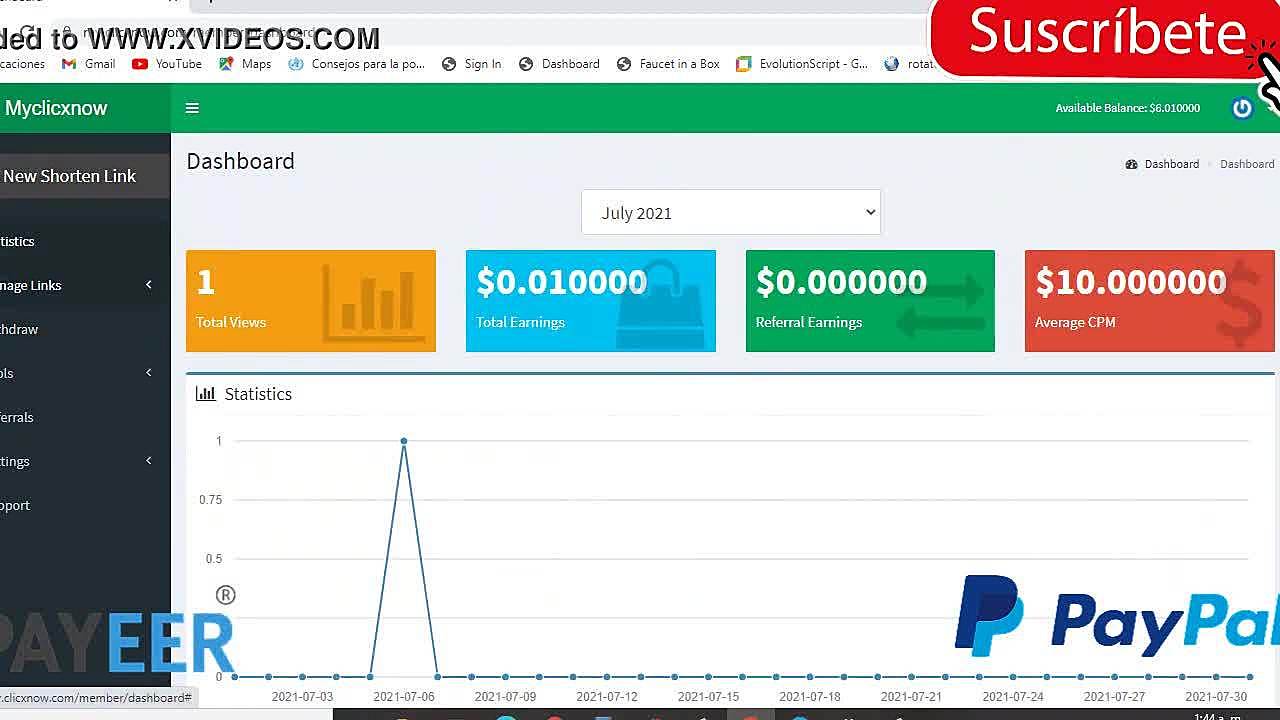
Task: Open the Dashboard bookmark in bookmarks bar
Action: 559,64
